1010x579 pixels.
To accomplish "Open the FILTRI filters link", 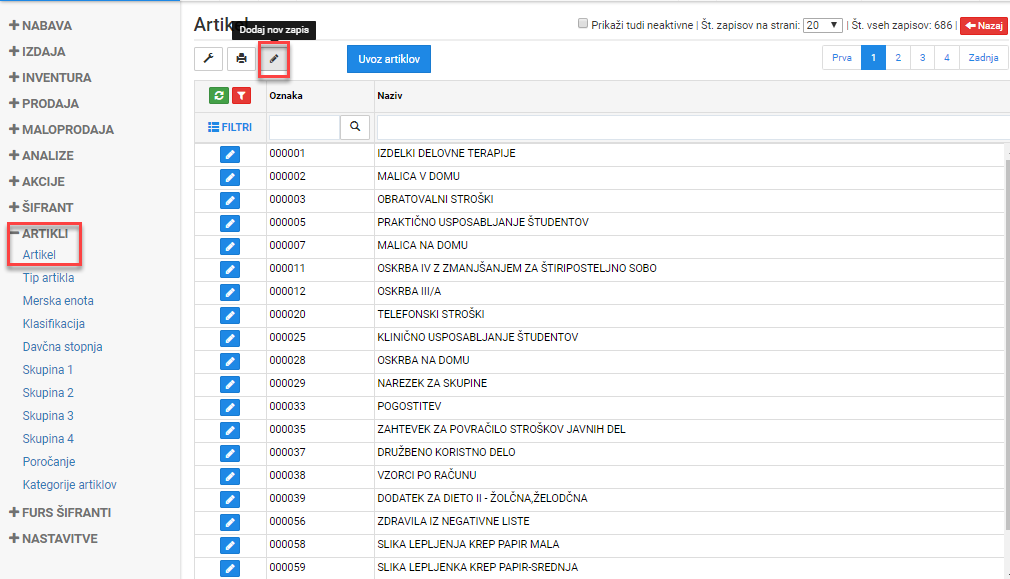I will click(x=230, y=127).
